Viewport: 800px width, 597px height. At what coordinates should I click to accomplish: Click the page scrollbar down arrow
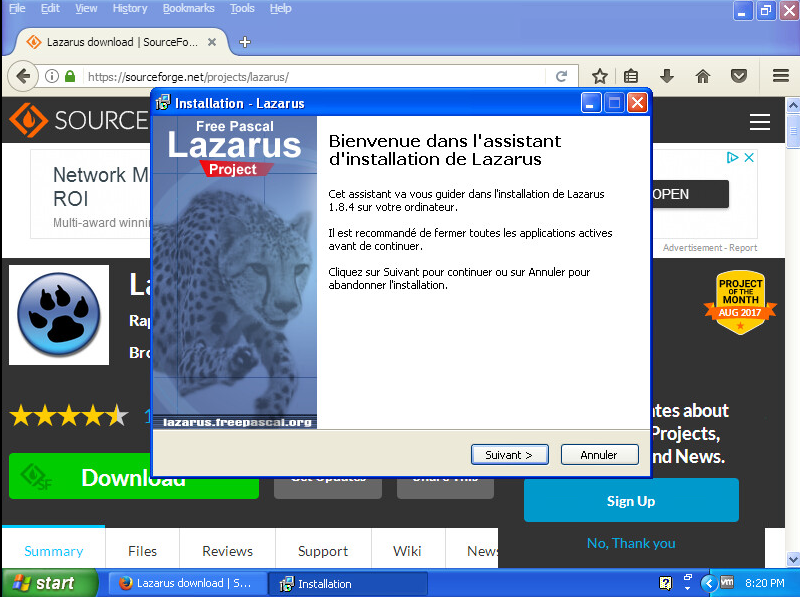pos(793,559)
